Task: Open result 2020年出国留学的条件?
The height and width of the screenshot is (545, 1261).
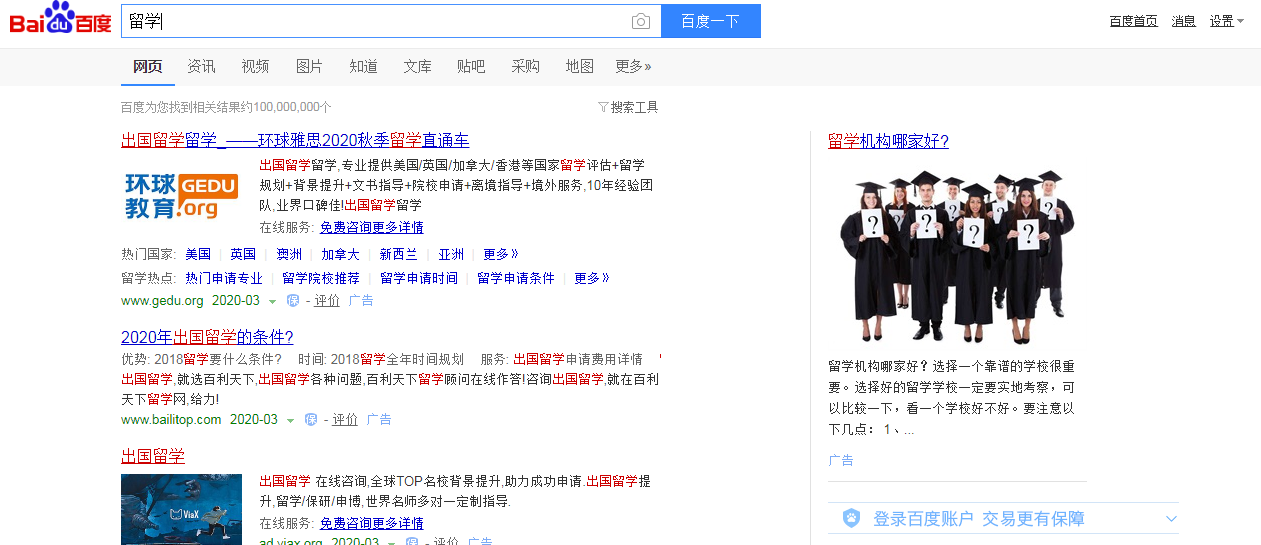Action: coord(207,337)
